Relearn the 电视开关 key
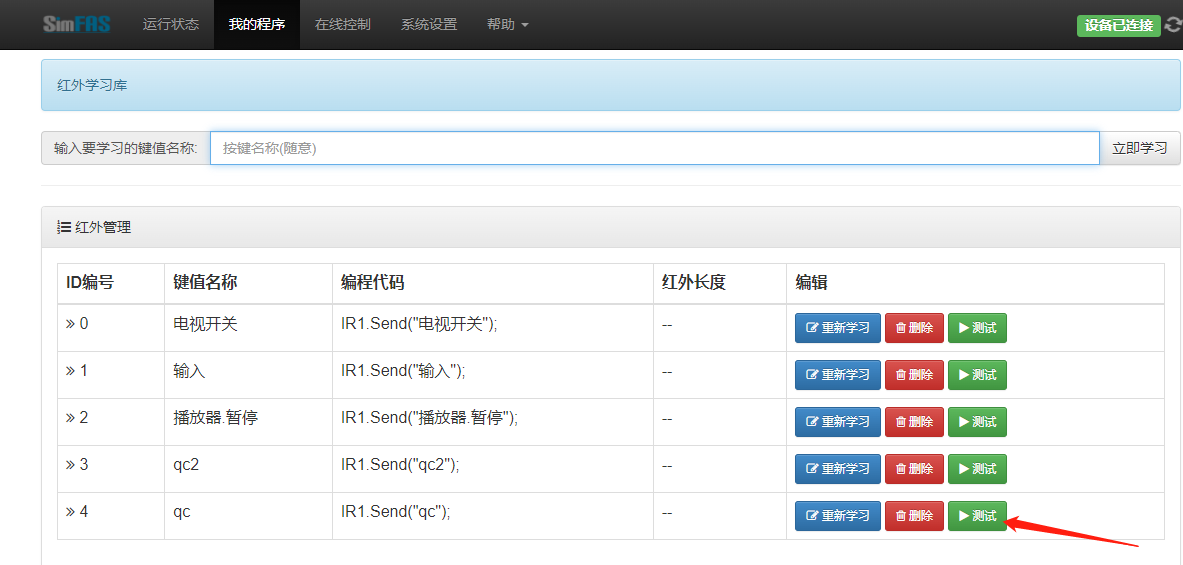 pyautogui.click(x=837, y=328)
